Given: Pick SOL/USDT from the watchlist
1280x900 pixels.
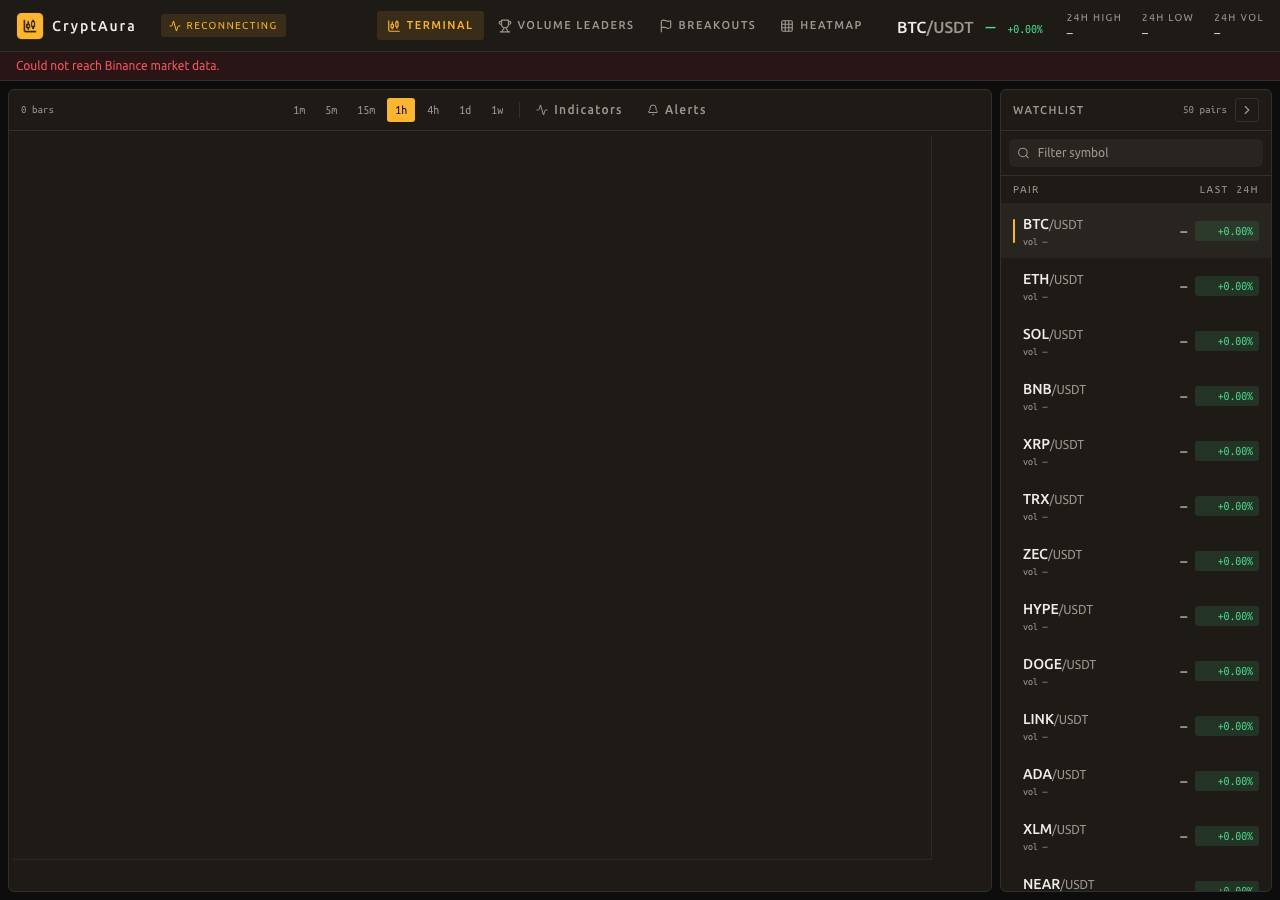Looking at the screenshot, I should coord(1136,341).
